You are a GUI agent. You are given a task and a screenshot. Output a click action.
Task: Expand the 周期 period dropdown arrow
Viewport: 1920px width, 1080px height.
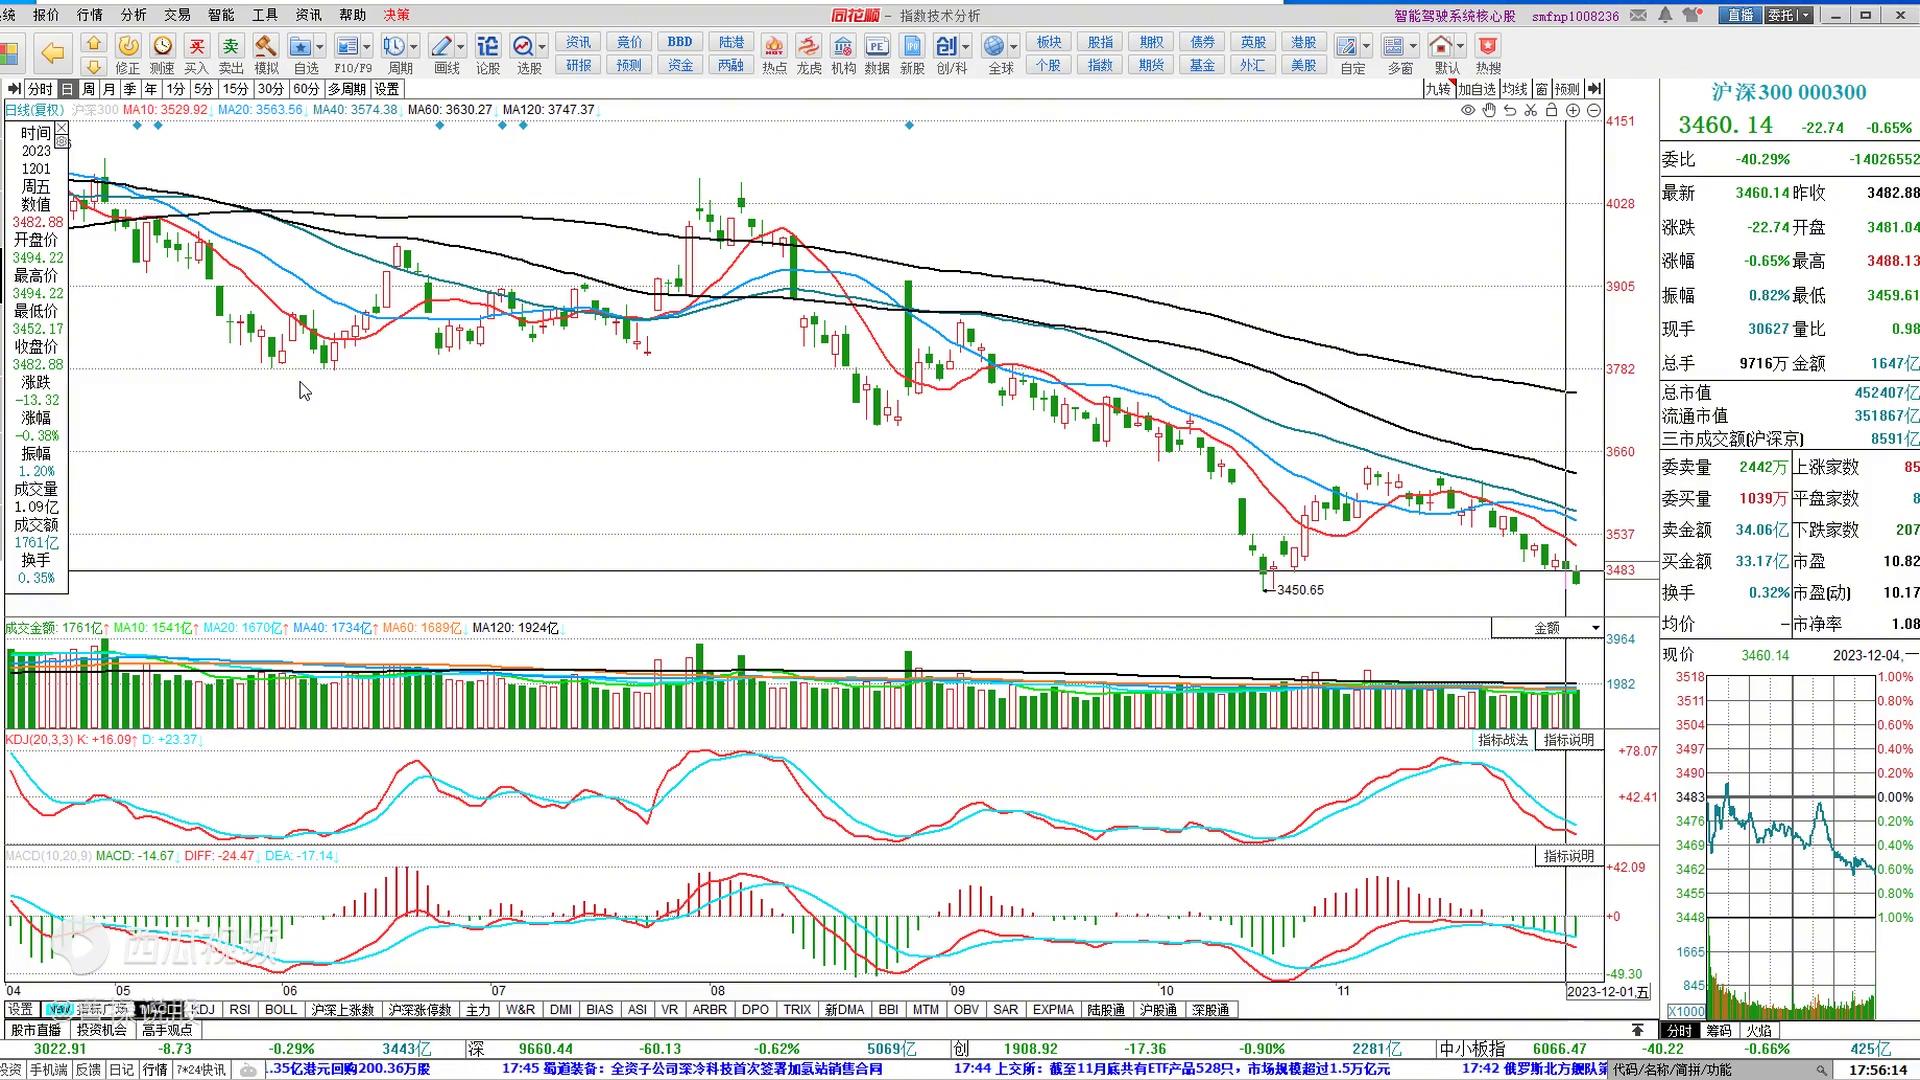click(x=413, y=47)
